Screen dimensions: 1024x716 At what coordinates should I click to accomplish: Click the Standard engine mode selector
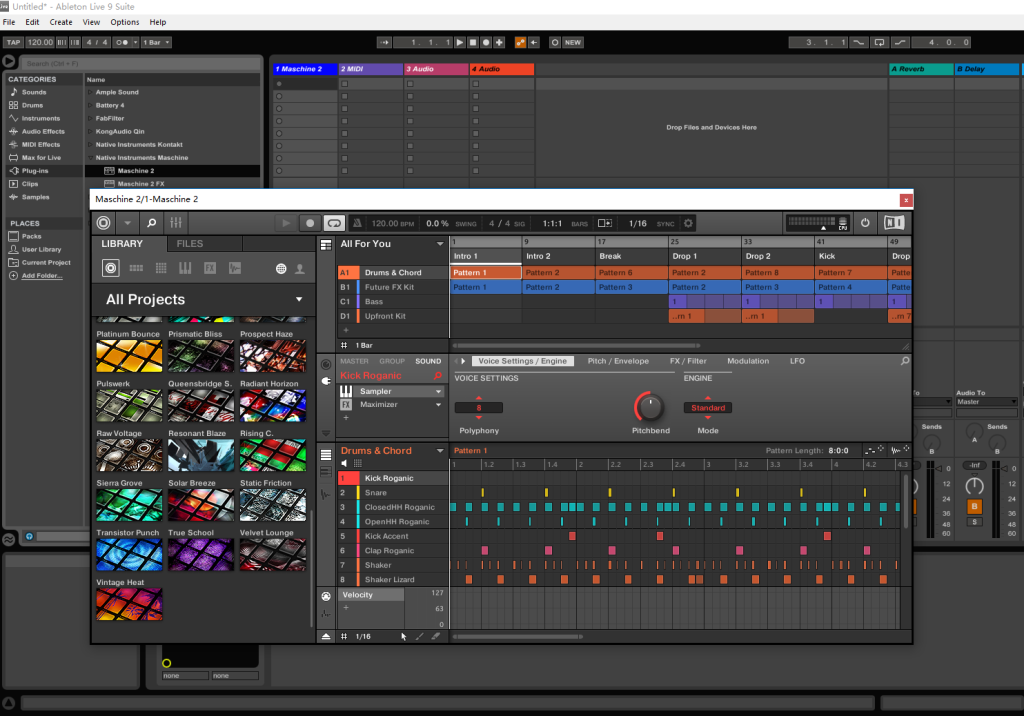pyautogui.click(x=708, y=408)
